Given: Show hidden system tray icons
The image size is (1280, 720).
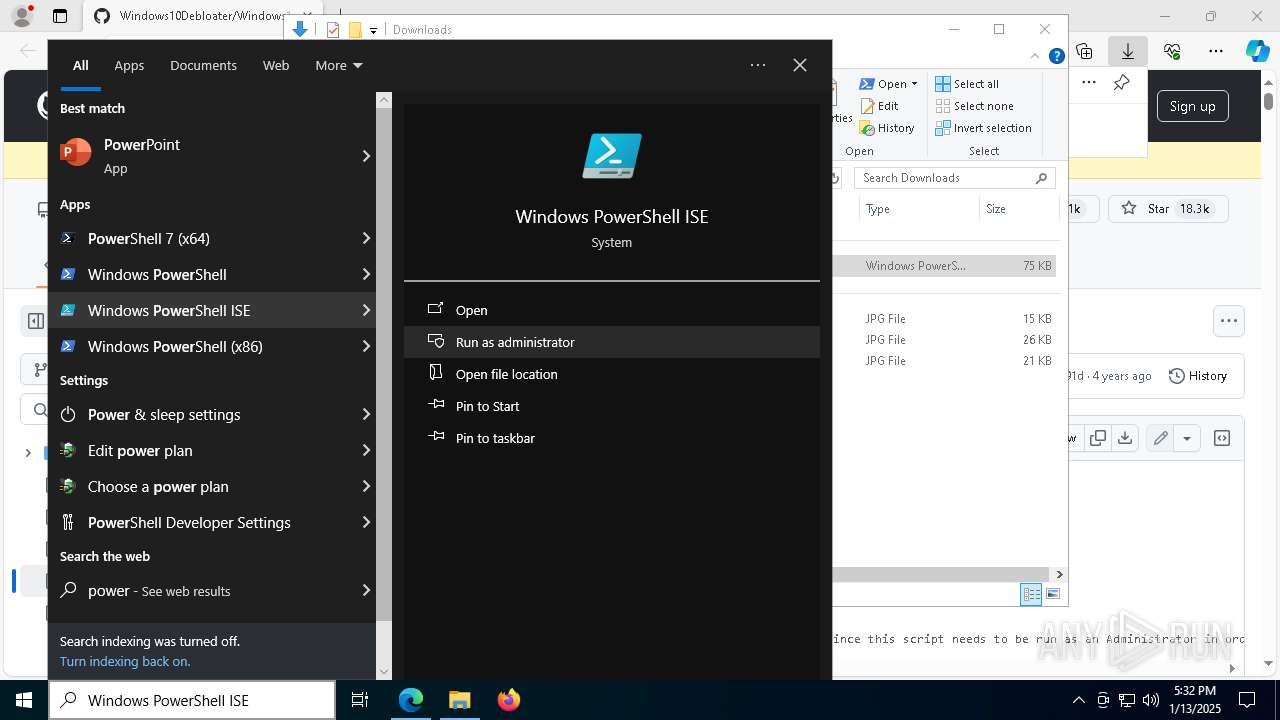Looking at the screenshot, I should point(1078,700).
